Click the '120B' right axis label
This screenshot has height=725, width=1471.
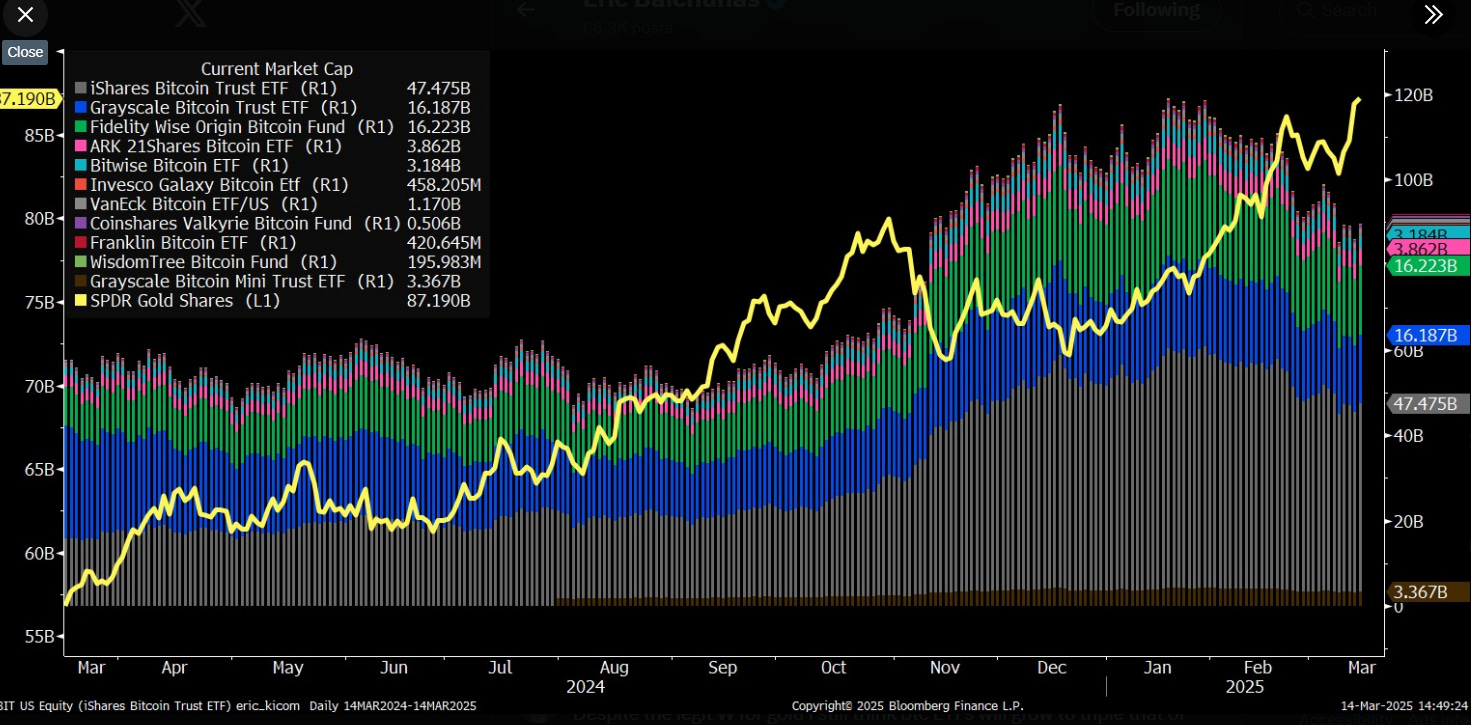[1416, 95]
